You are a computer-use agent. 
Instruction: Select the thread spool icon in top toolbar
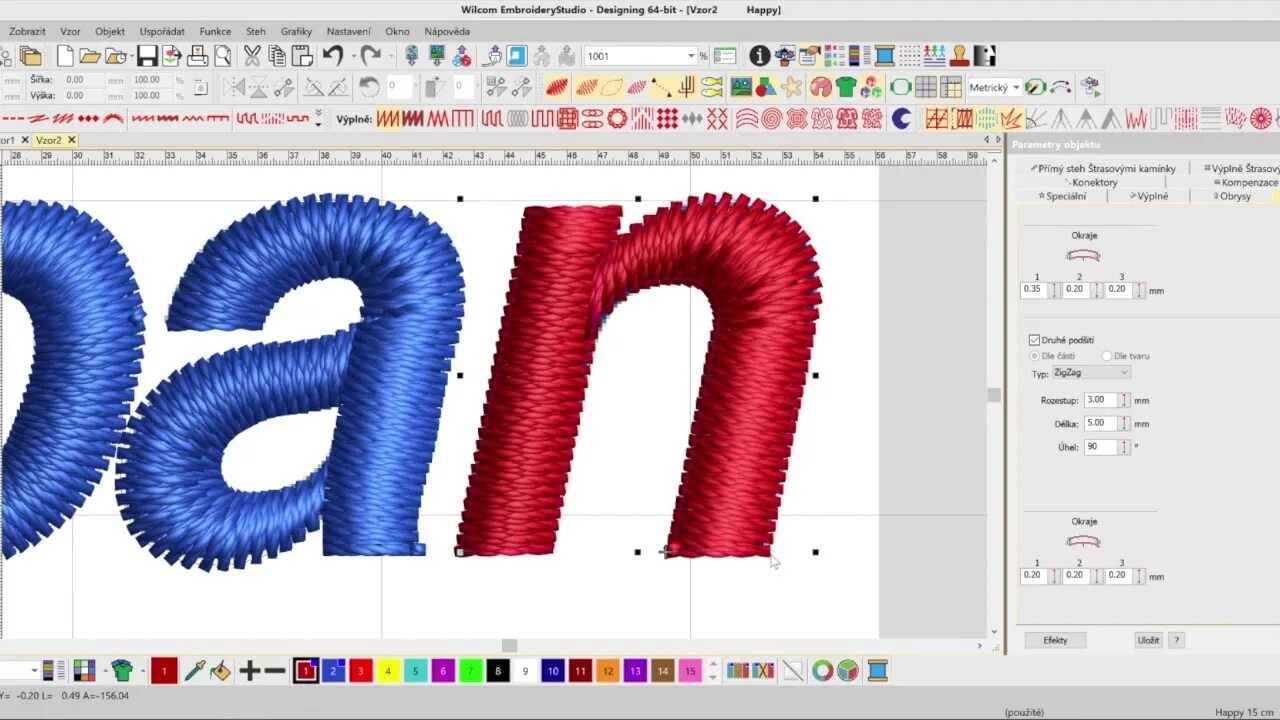click(885, 56)
